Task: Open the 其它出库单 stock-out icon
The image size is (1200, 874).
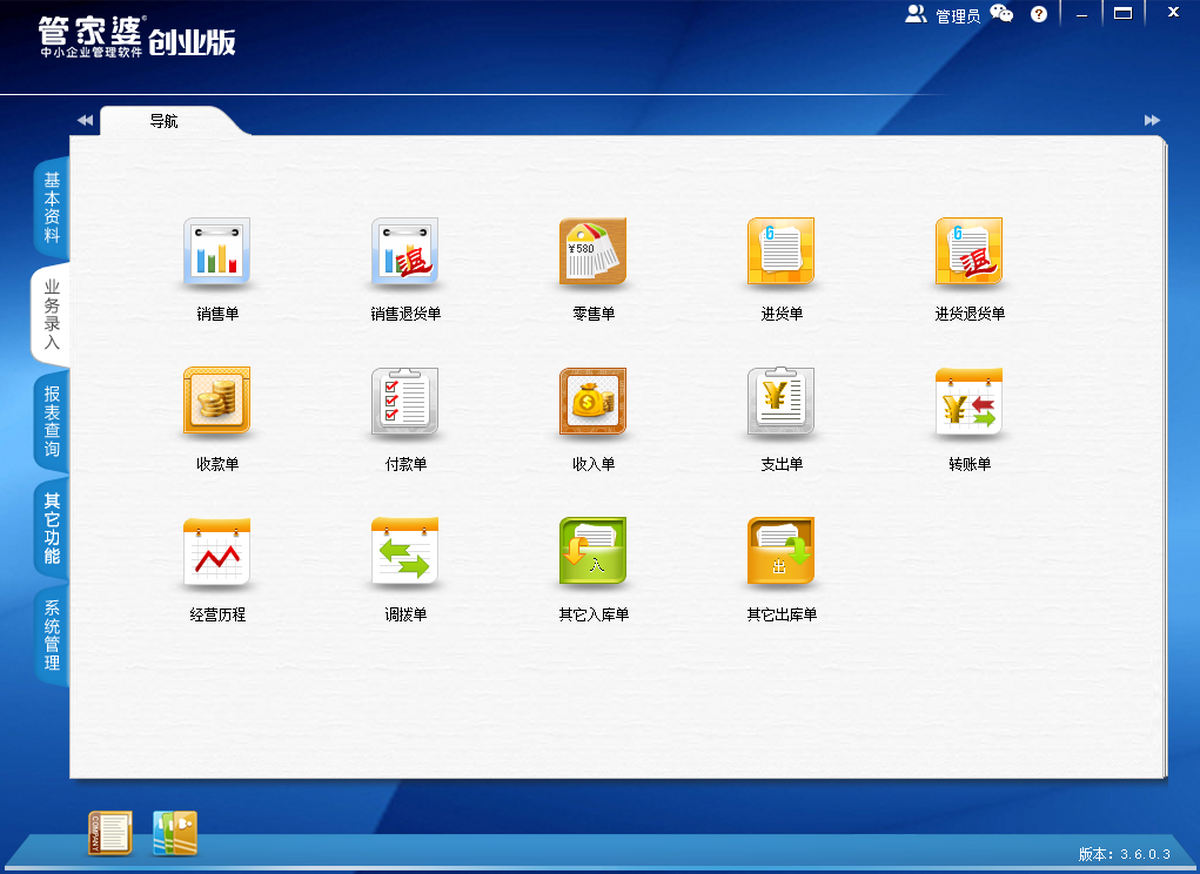Action: [x=781, y=552]
